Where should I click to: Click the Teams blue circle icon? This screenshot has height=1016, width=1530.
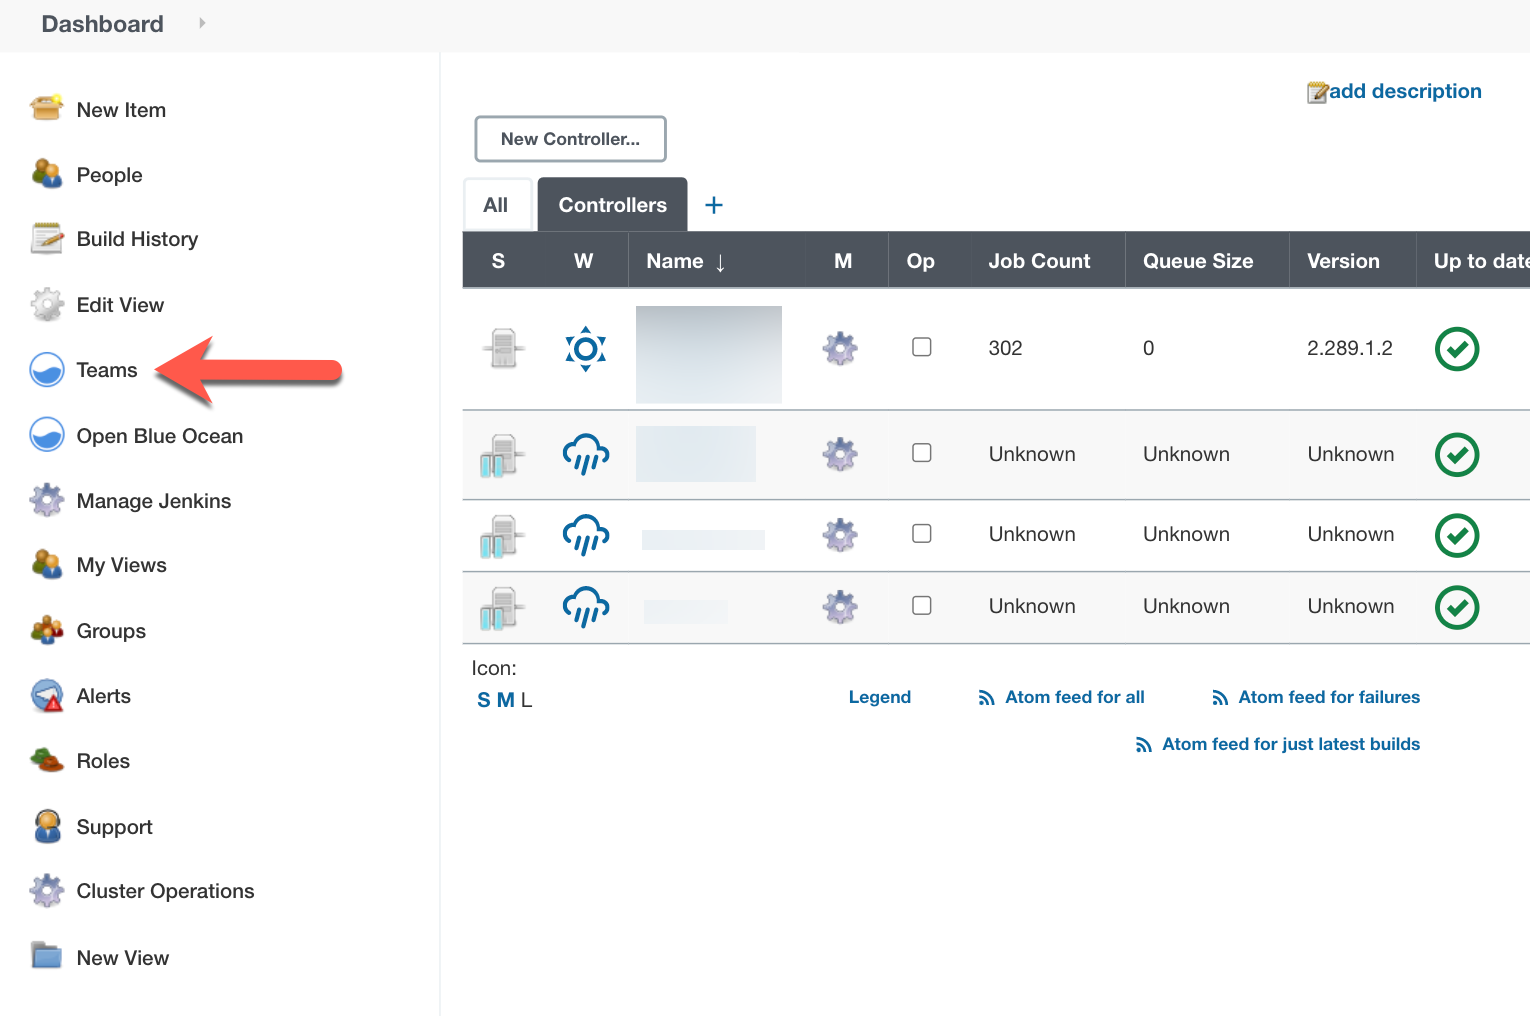[47, 369]
